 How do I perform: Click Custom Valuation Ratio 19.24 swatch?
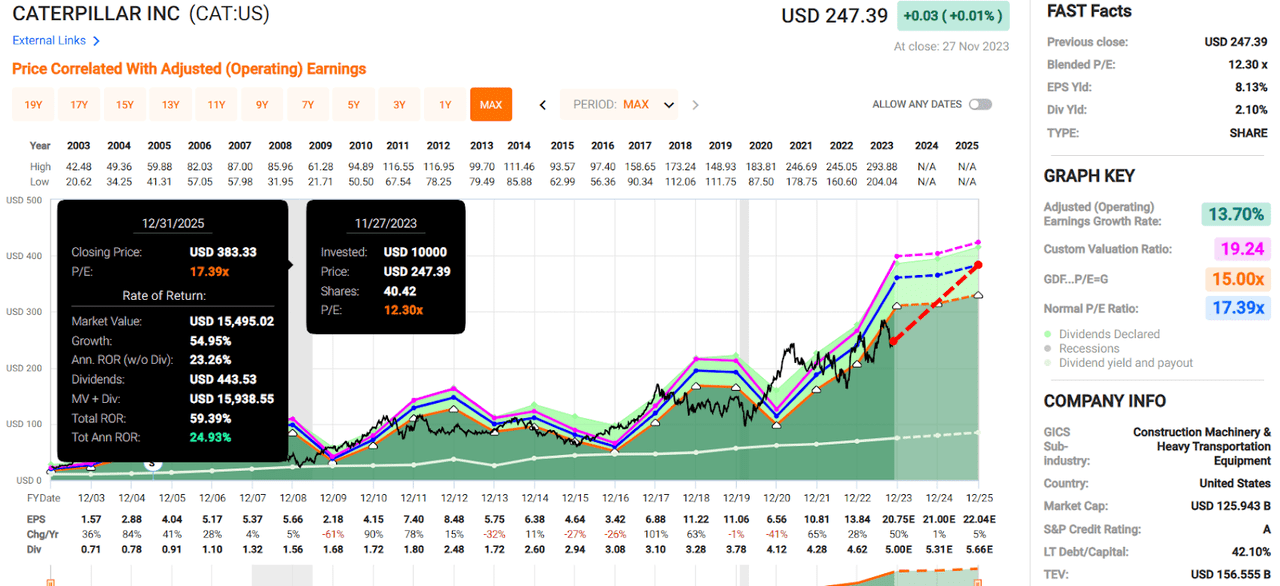1243,249
